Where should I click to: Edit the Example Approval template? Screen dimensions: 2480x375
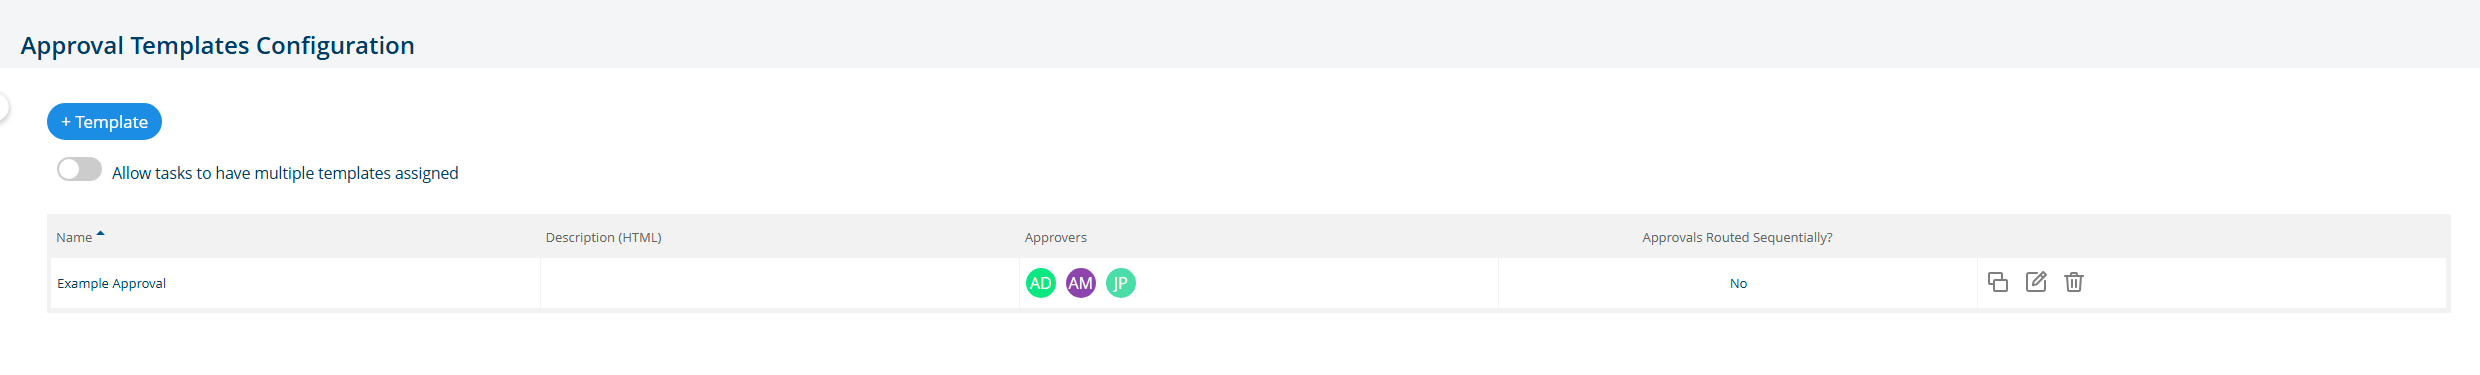click(x=2036, y=282)
